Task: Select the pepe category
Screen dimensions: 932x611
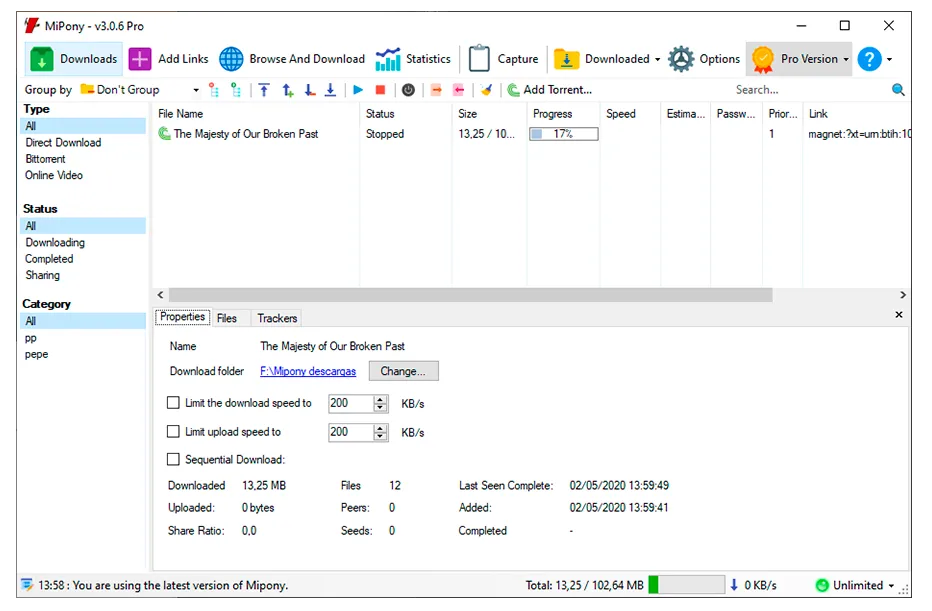Action: click(36, 354)
